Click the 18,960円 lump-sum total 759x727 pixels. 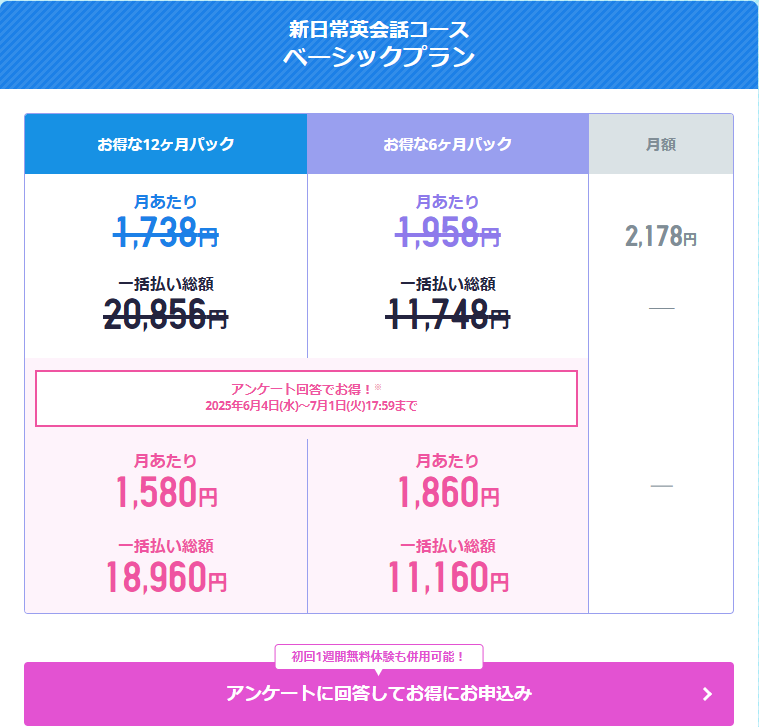[x=166, y=576]
